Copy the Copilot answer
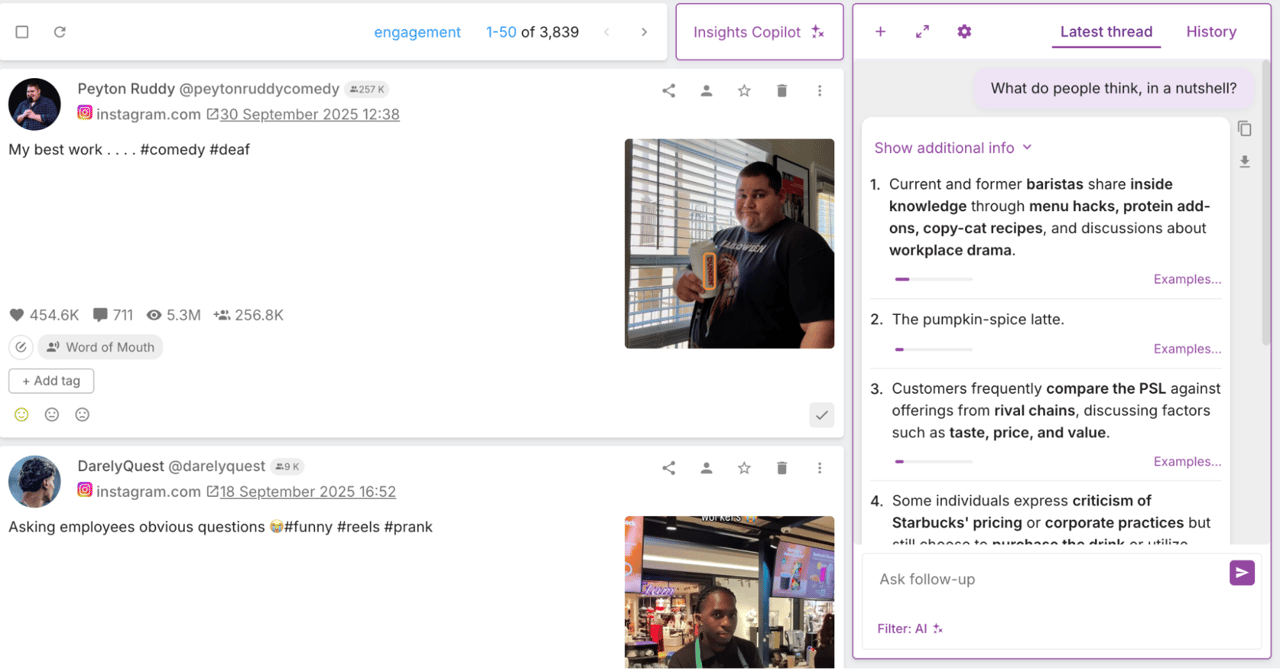The image size is (1280, 669). [x=1244, y=128]
